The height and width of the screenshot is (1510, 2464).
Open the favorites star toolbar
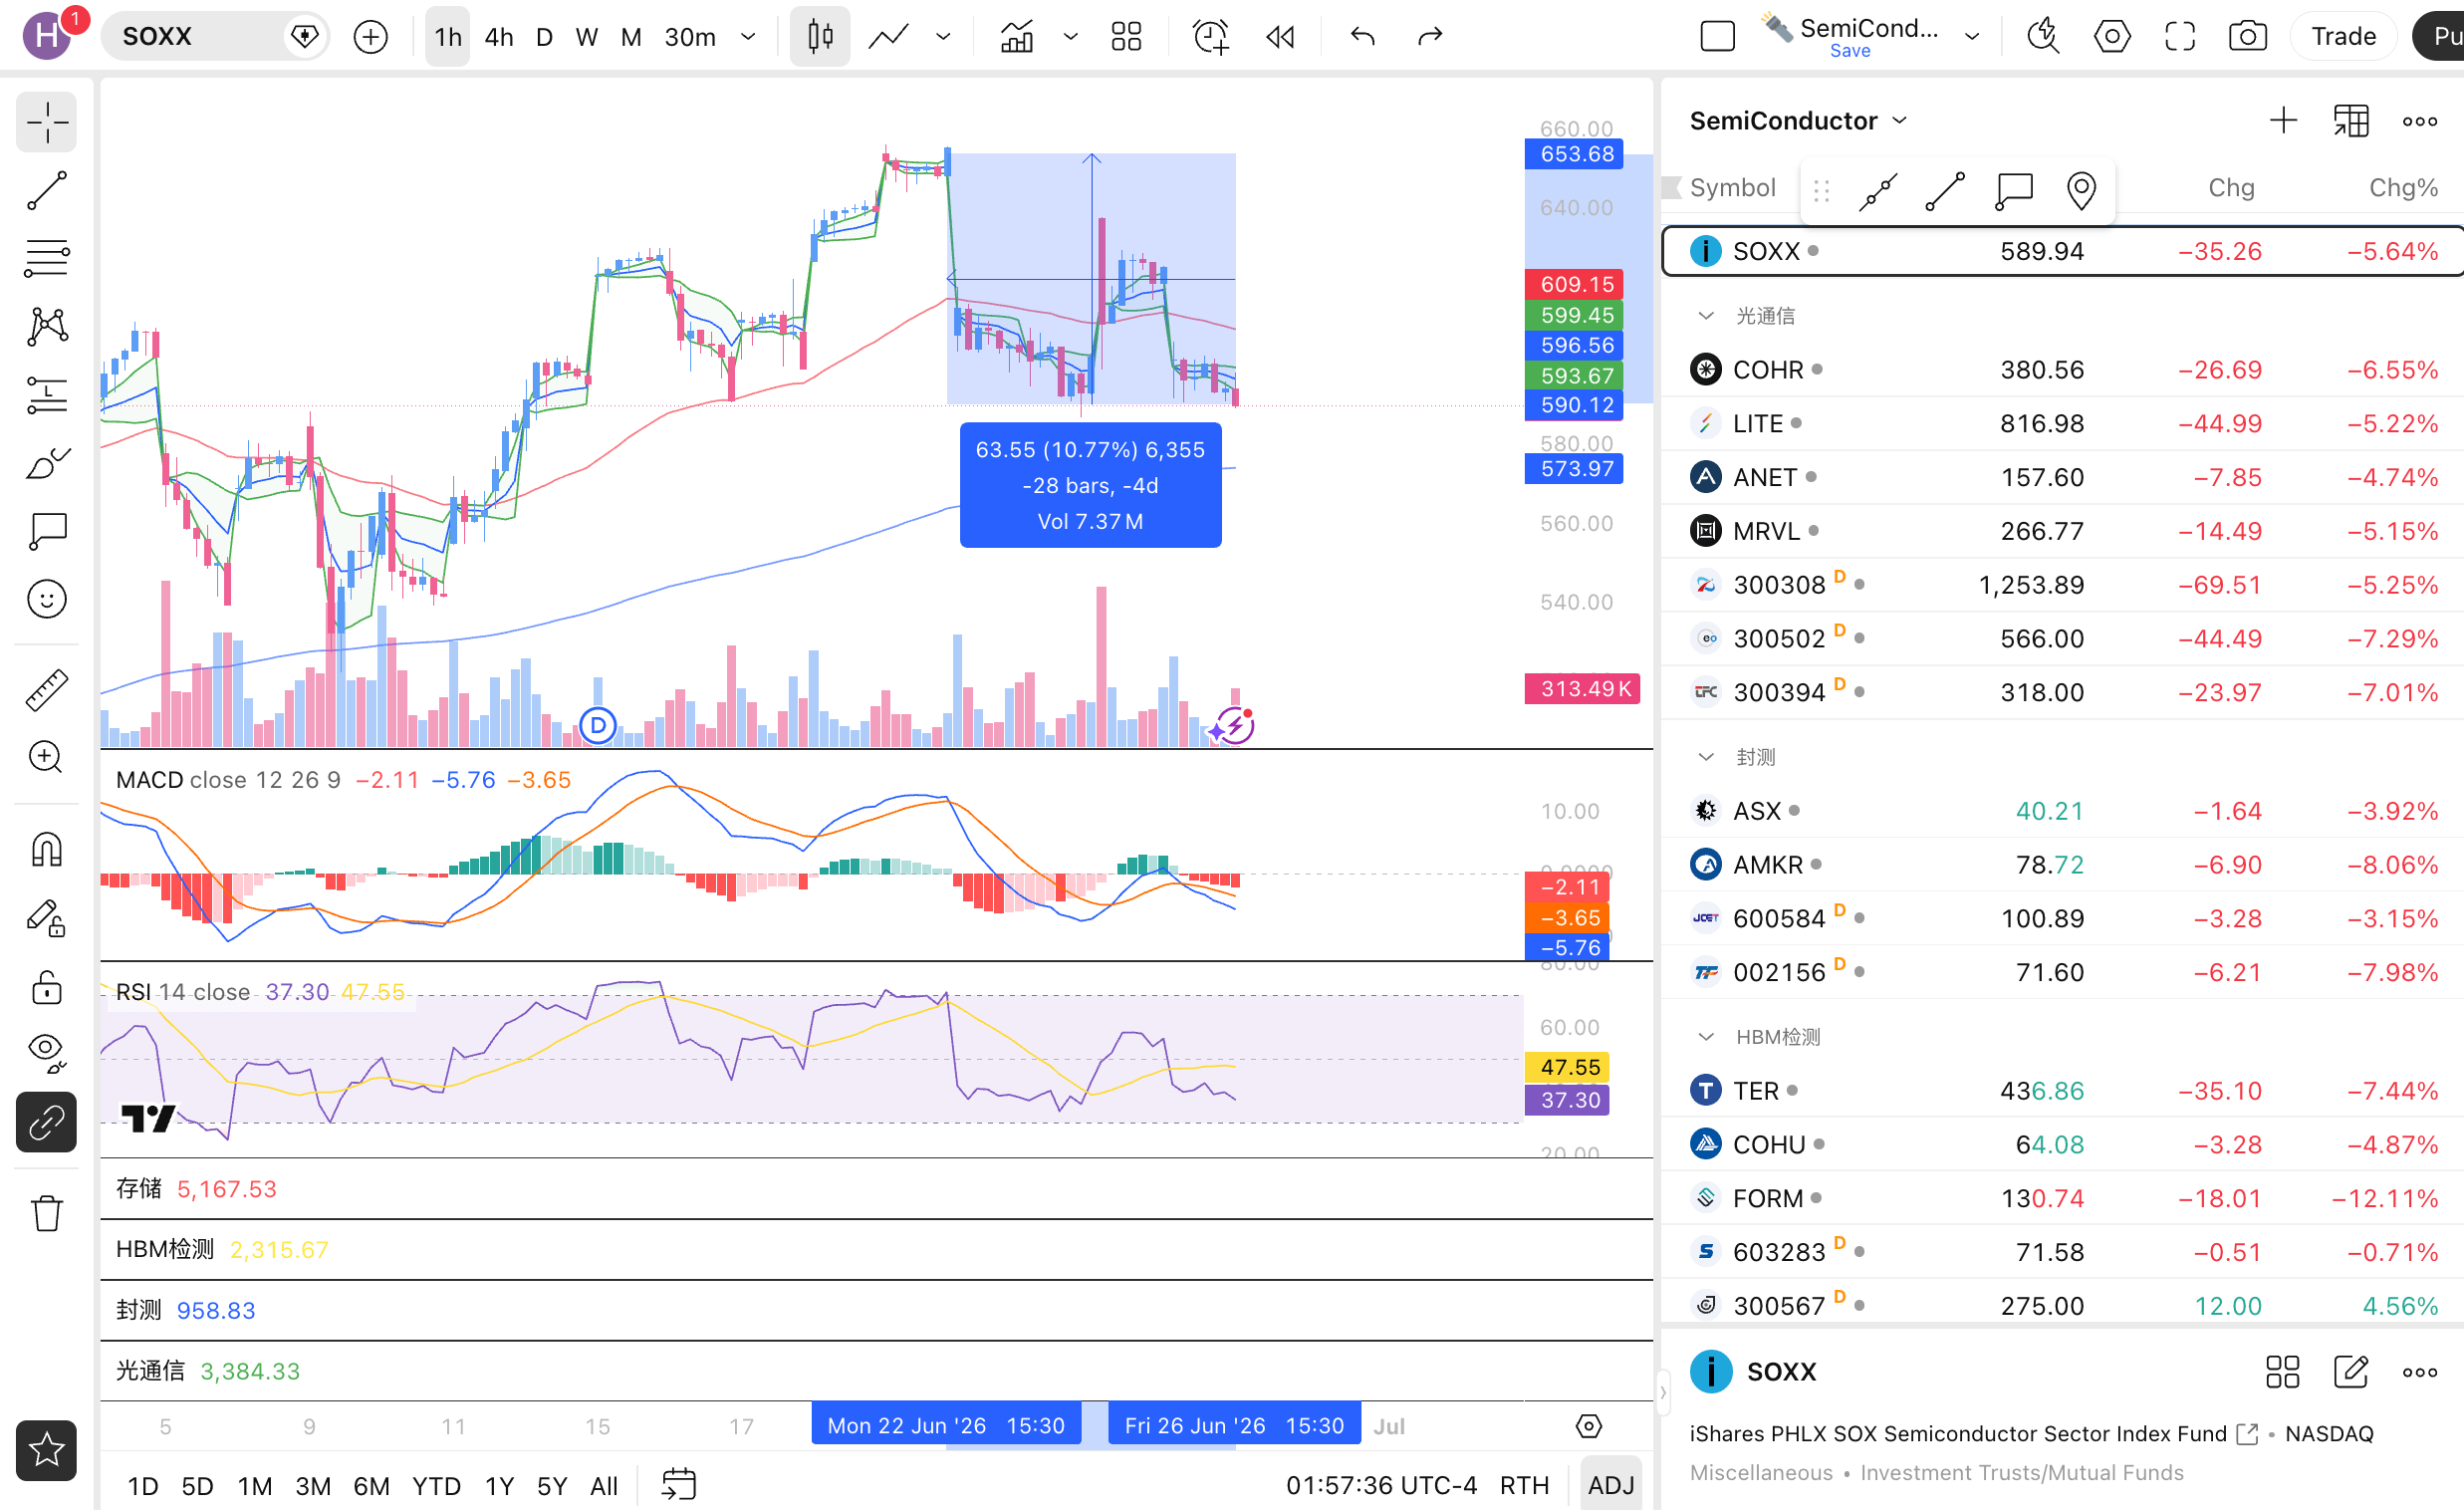46,1450
